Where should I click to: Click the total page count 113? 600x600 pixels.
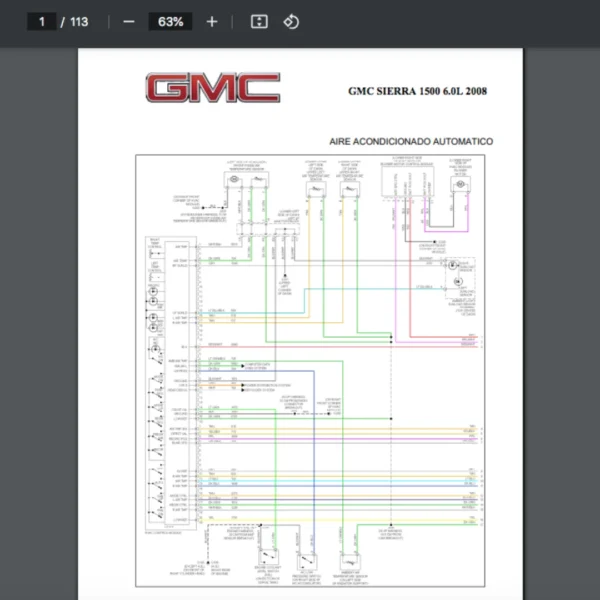click(79, 21)
